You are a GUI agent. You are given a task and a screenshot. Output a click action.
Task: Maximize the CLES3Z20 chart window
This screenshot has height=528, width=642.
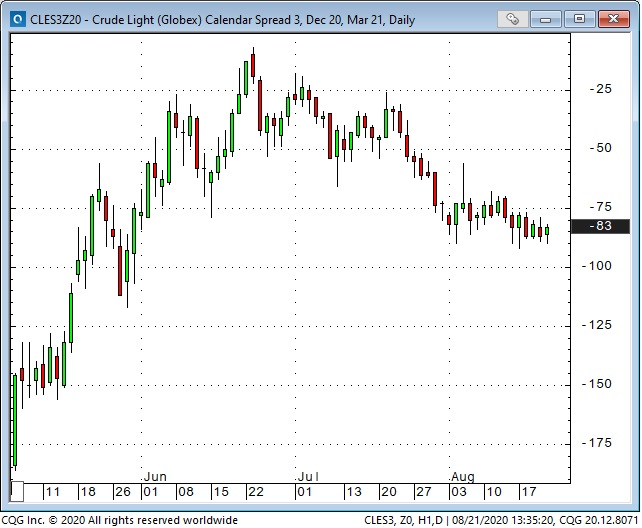[x=579, y=19]
